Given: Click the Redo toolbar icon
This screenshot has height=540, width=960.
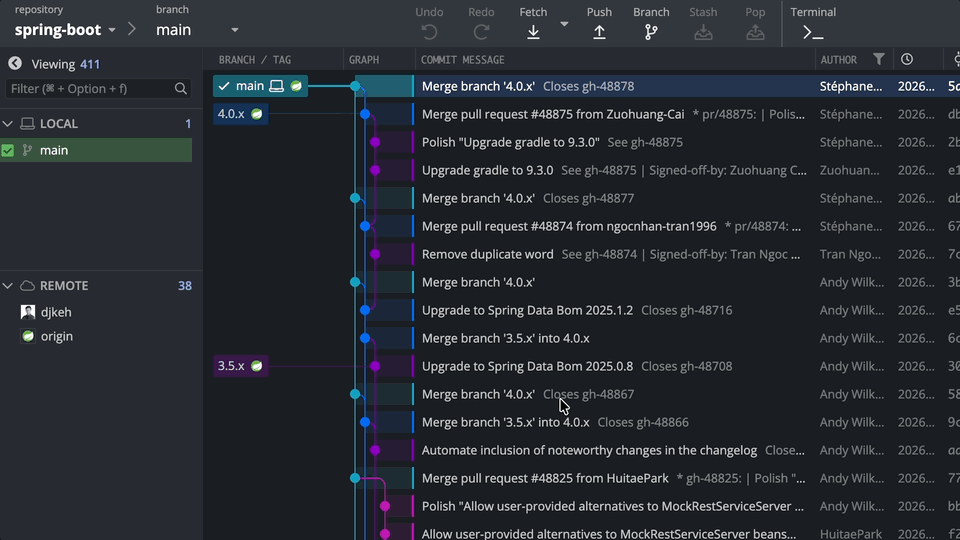Looking at the screenshot, I should coord(481,31).
